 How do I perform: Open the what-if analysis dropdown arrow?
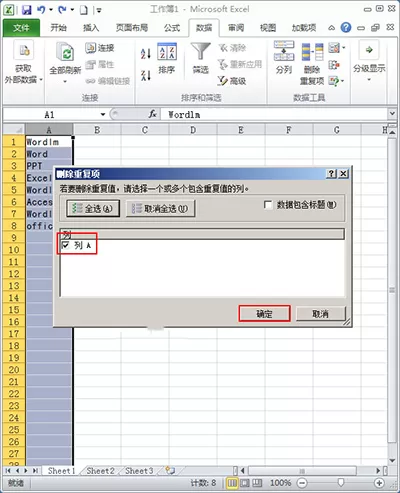342,81
